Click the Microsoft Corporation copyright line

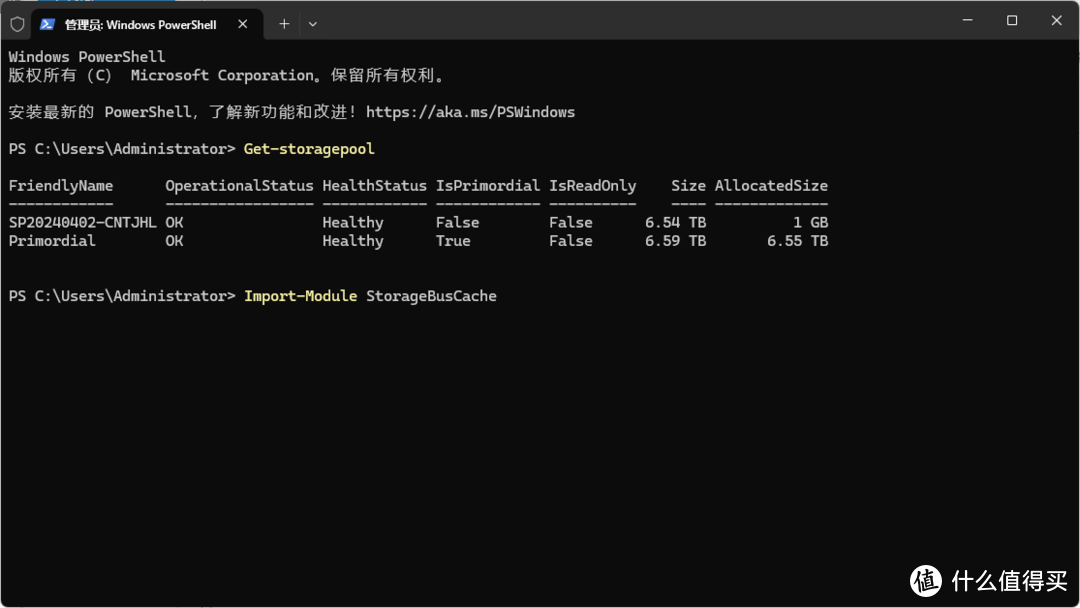pyautogui.click(x=227, y=76)
